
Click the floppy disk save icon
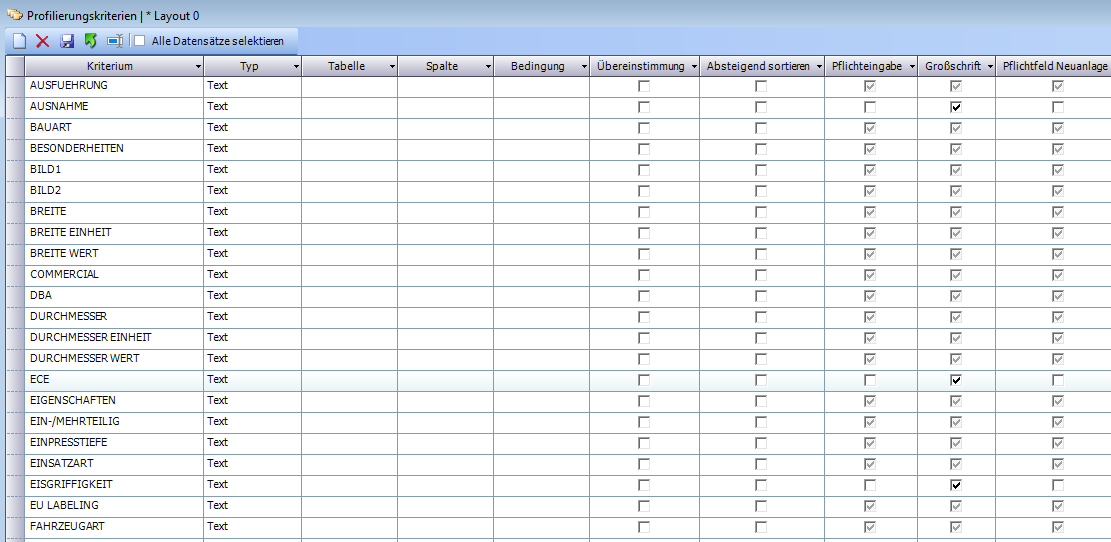click(67, 41)
